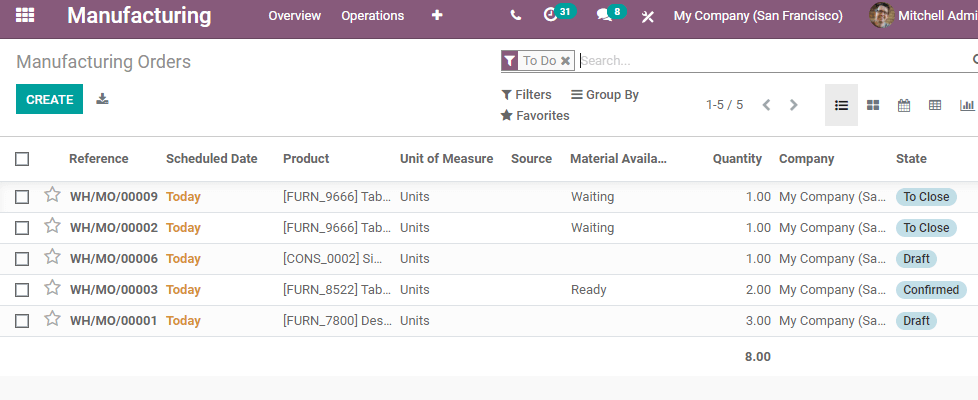Switch to calendar view
This screenshot has width=978, height=400.
(x=903, y=105)
